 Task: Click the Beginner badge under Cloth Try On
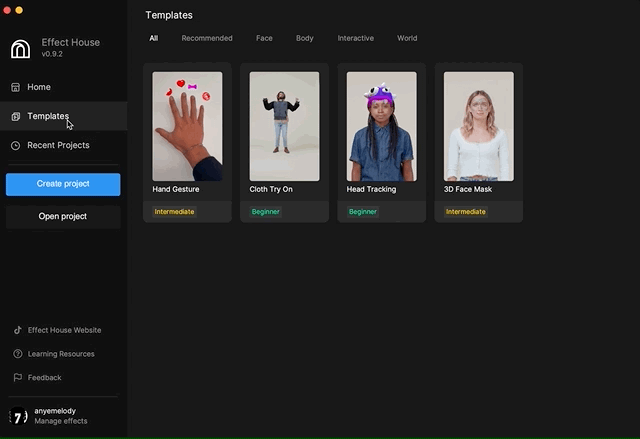pyautogui.click(x=265, y=212)
